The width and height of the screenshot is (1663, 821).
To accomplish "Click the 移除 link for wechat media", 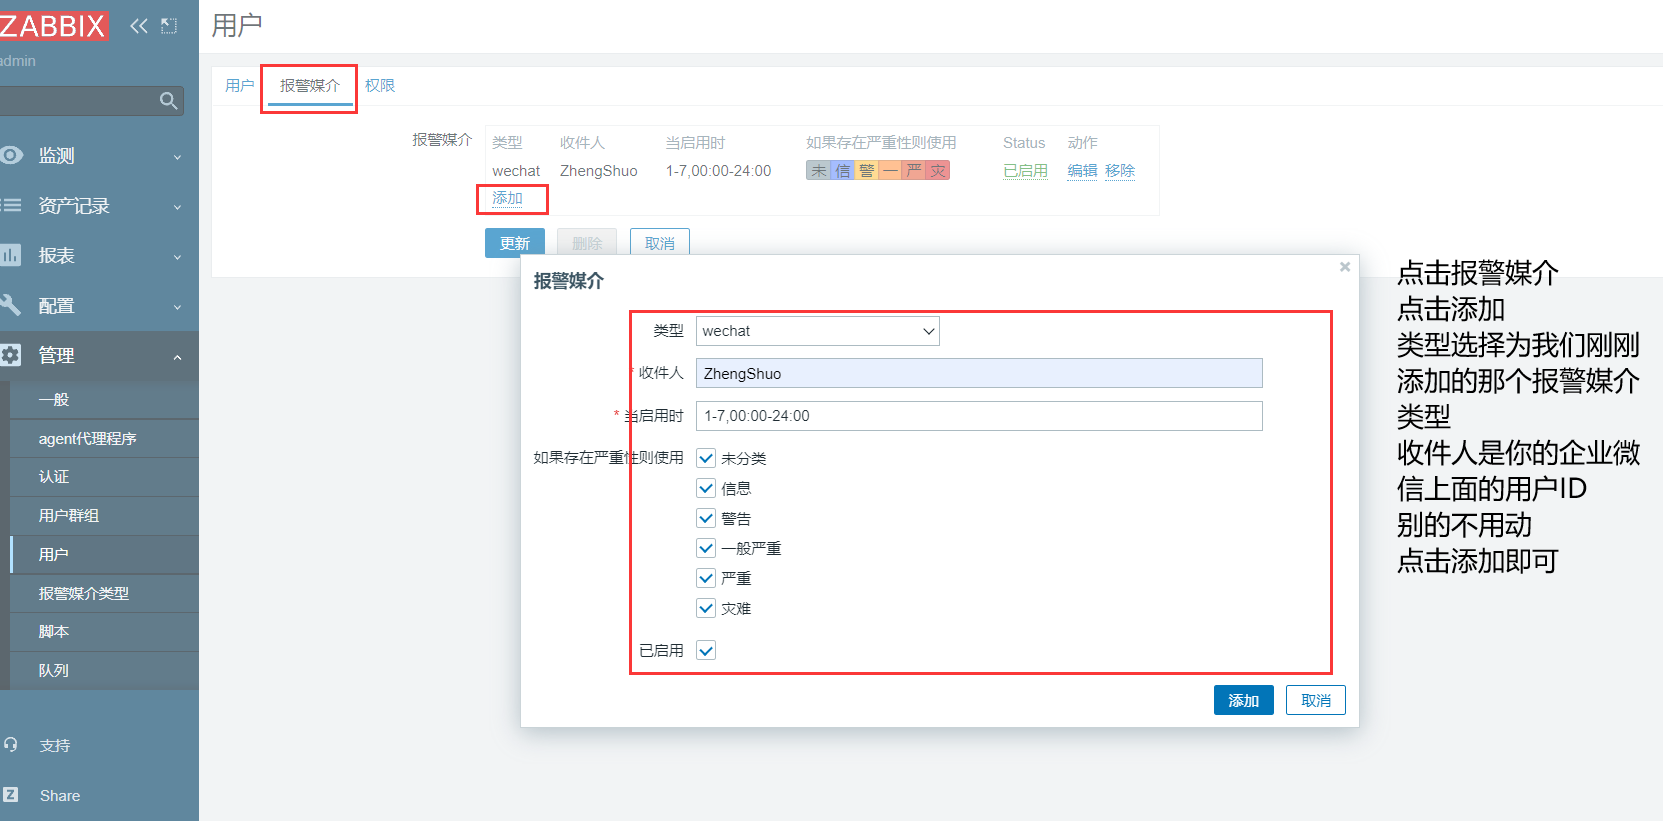I will click(1120, 171).
